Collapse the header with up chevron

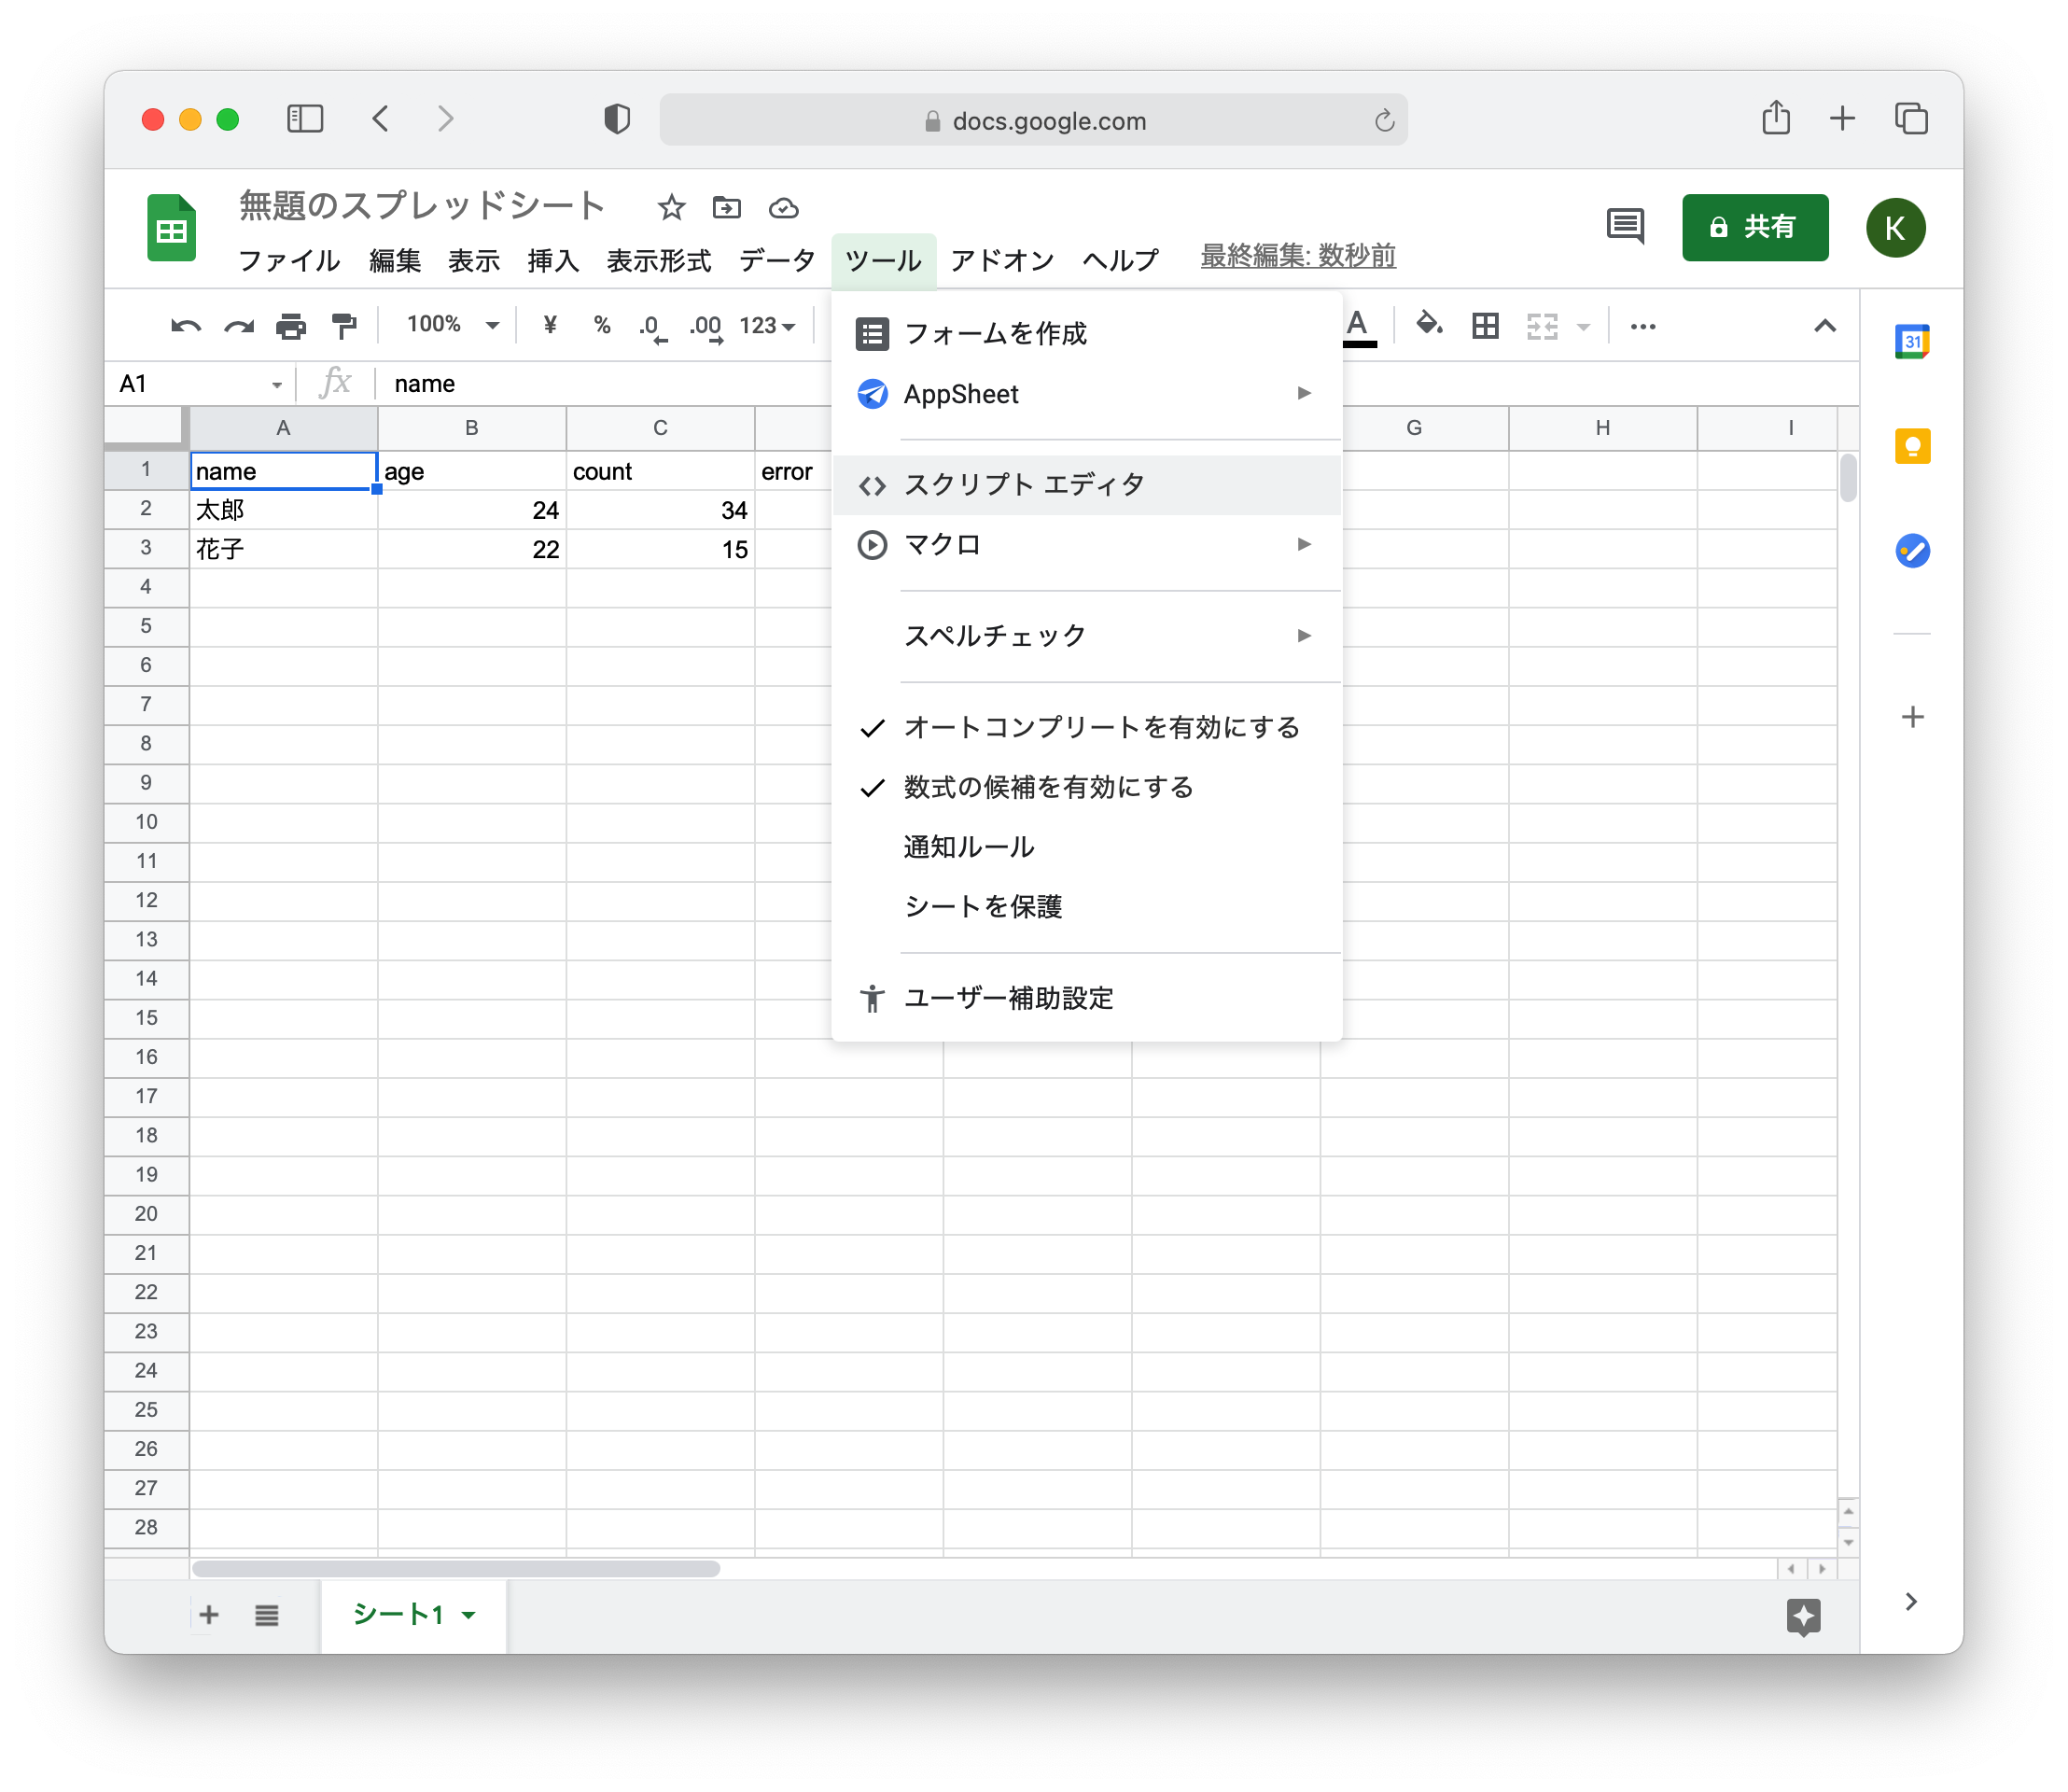[1824, 326]
